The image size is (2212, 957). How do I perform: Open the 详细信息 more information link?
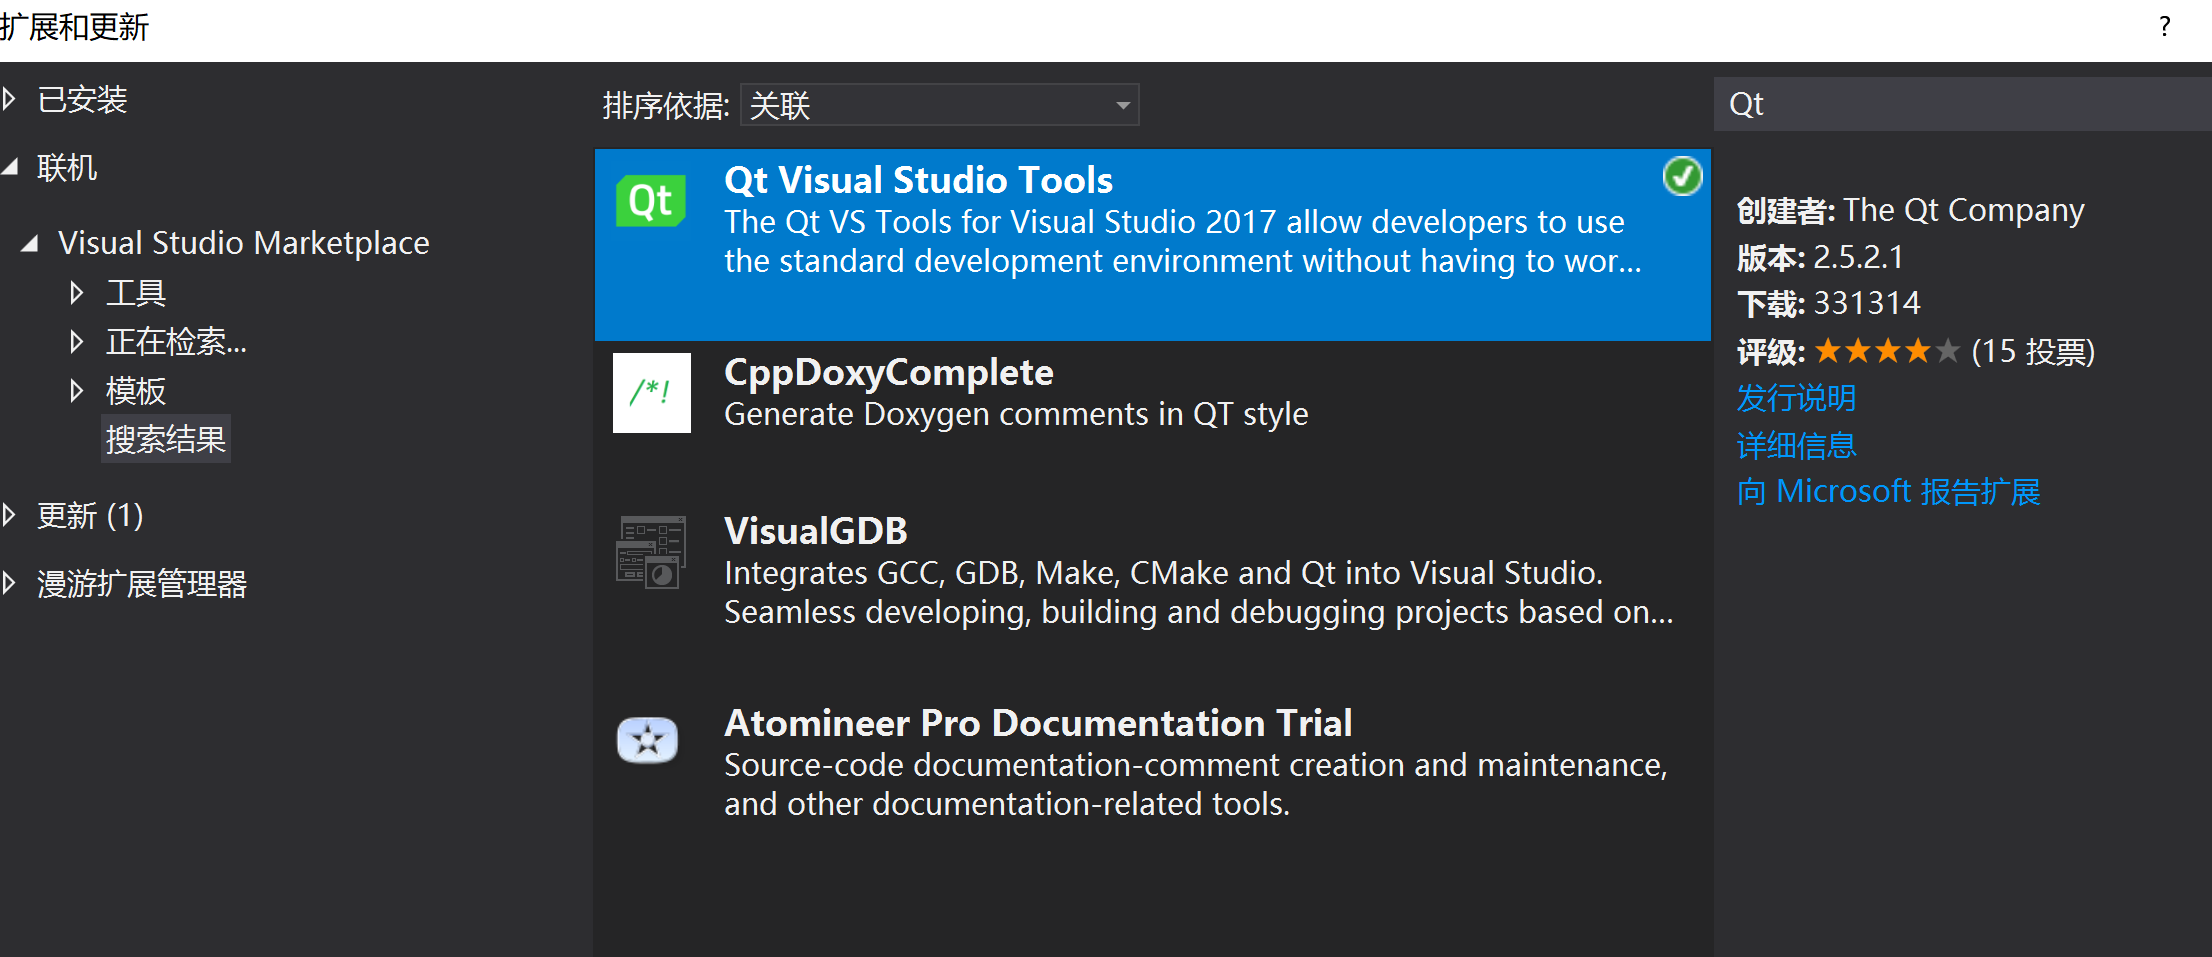coord(1796,445)
